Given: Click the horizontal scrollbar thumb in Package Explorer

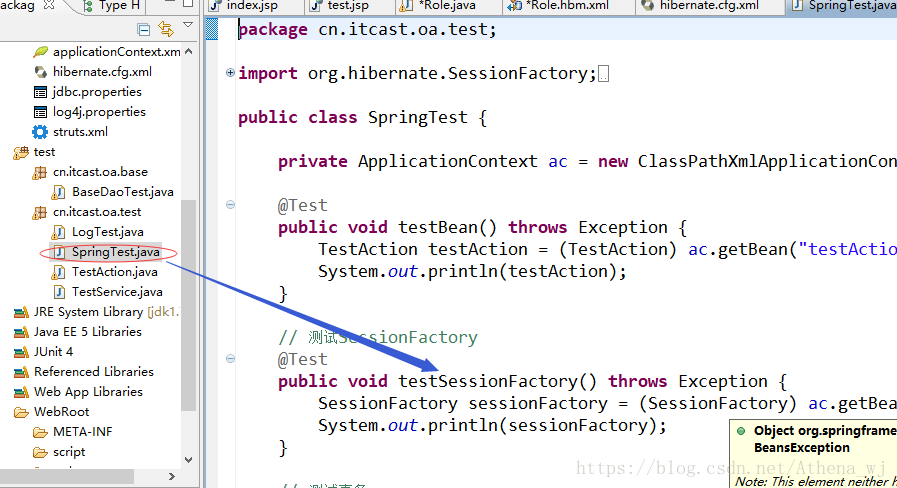Looking at the screenshot, I should (x=66, y=476).
